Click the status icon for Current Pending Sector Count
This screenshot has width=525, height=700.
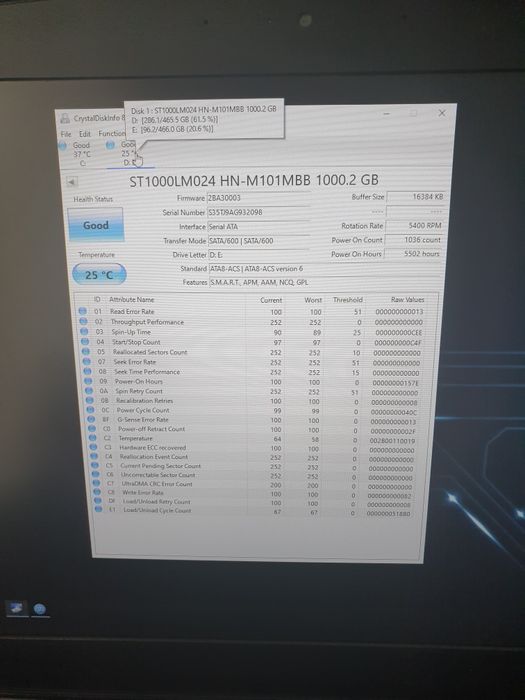pyautogui.click(x=95, y=465)
